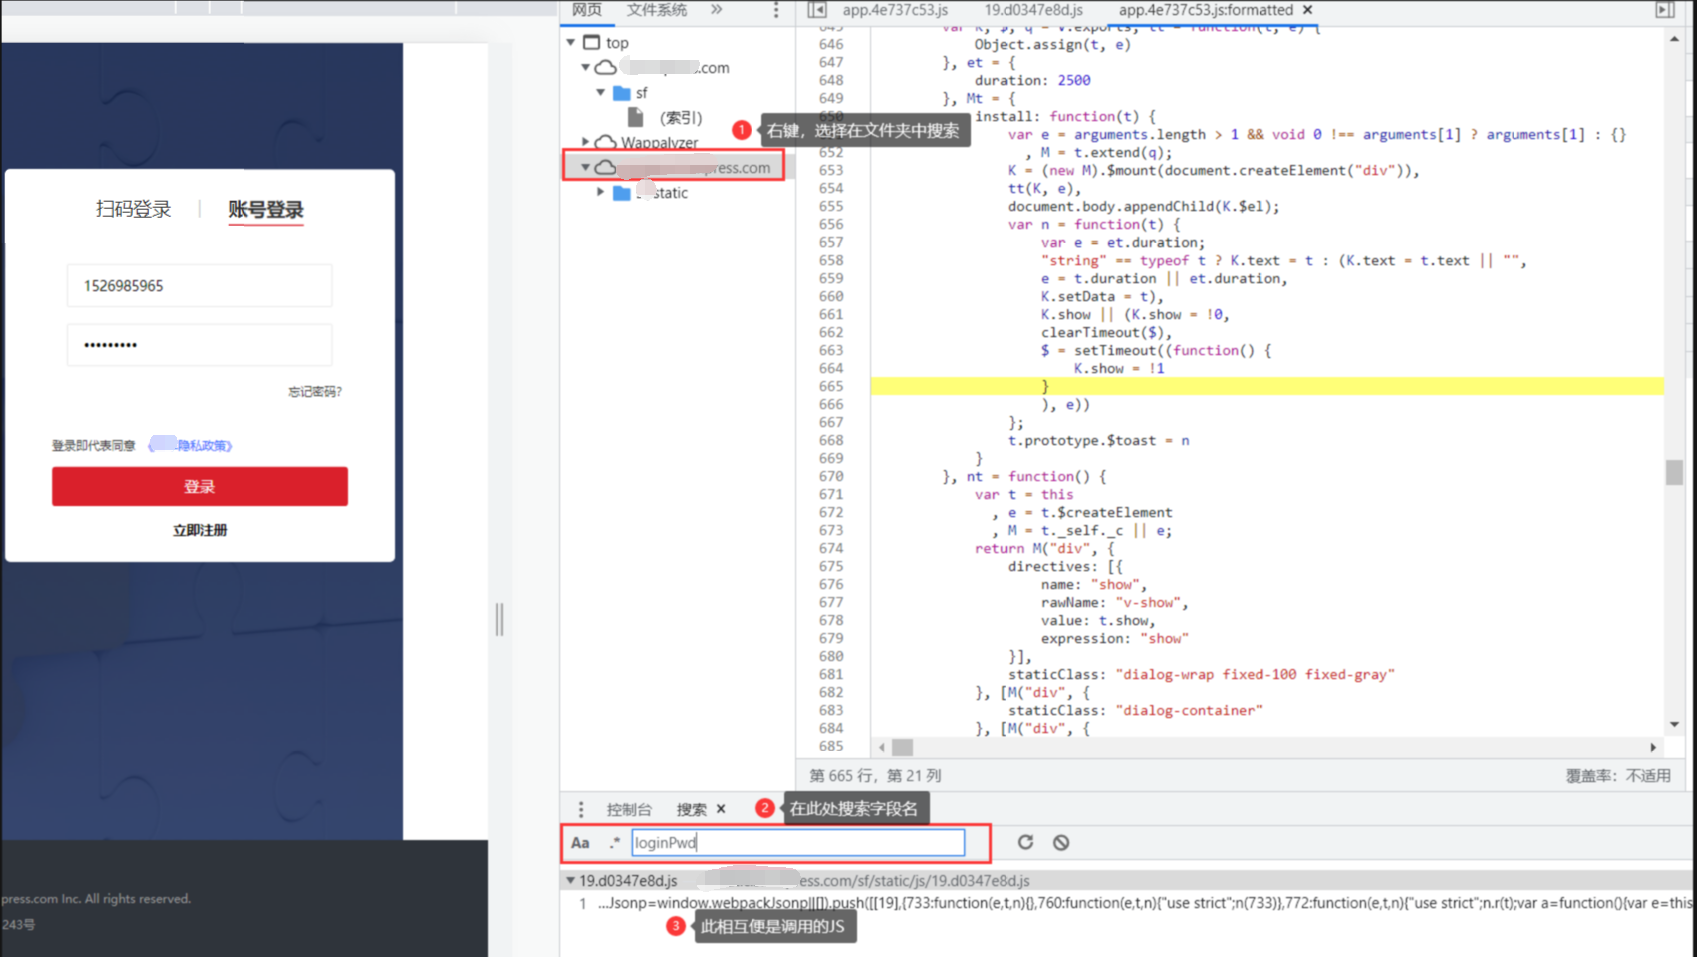Collapse the 19.d0347e8d.js search result group
Viewport: 1697px width, 957px height.
[571, 880]
